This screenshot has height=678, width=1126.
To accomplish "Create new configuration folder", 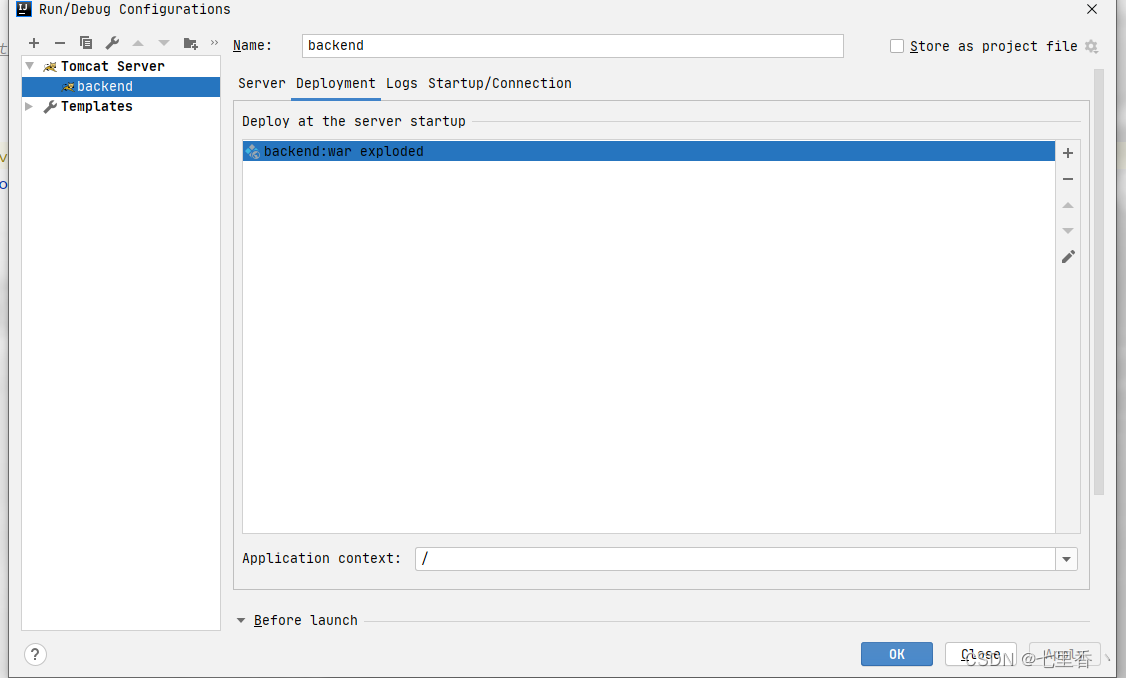I will [x=190, y=43].
